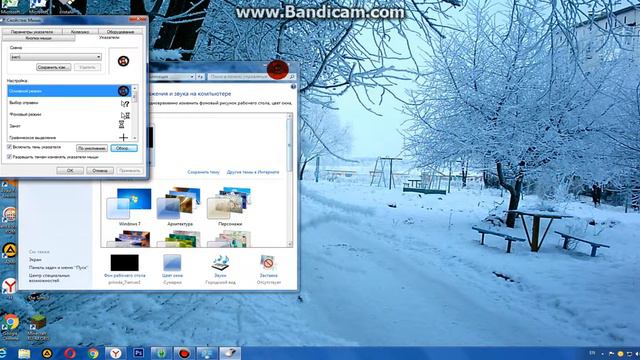Toggle 'Разрешить темам изменять указатели мыши' checkbox
This screenshot has width=640, height=360.
click(x=9, y=157)
